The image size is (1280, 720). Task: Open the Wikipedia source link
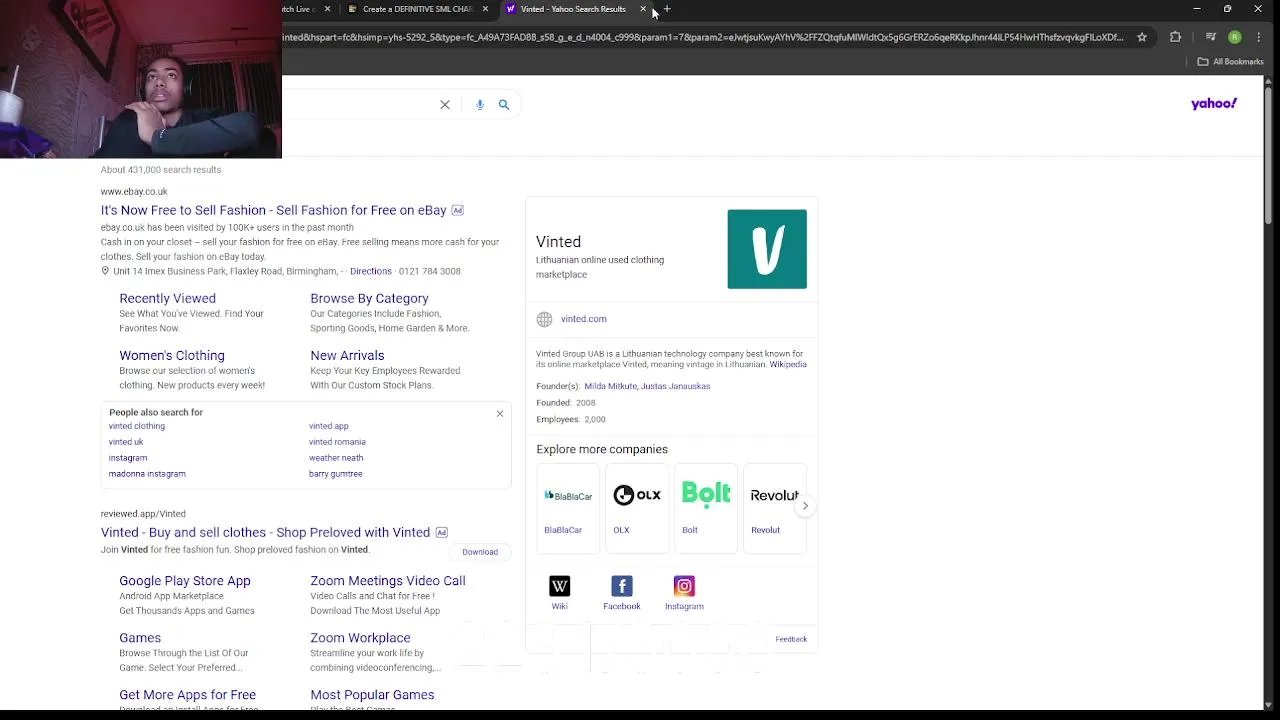pos(788,365)
